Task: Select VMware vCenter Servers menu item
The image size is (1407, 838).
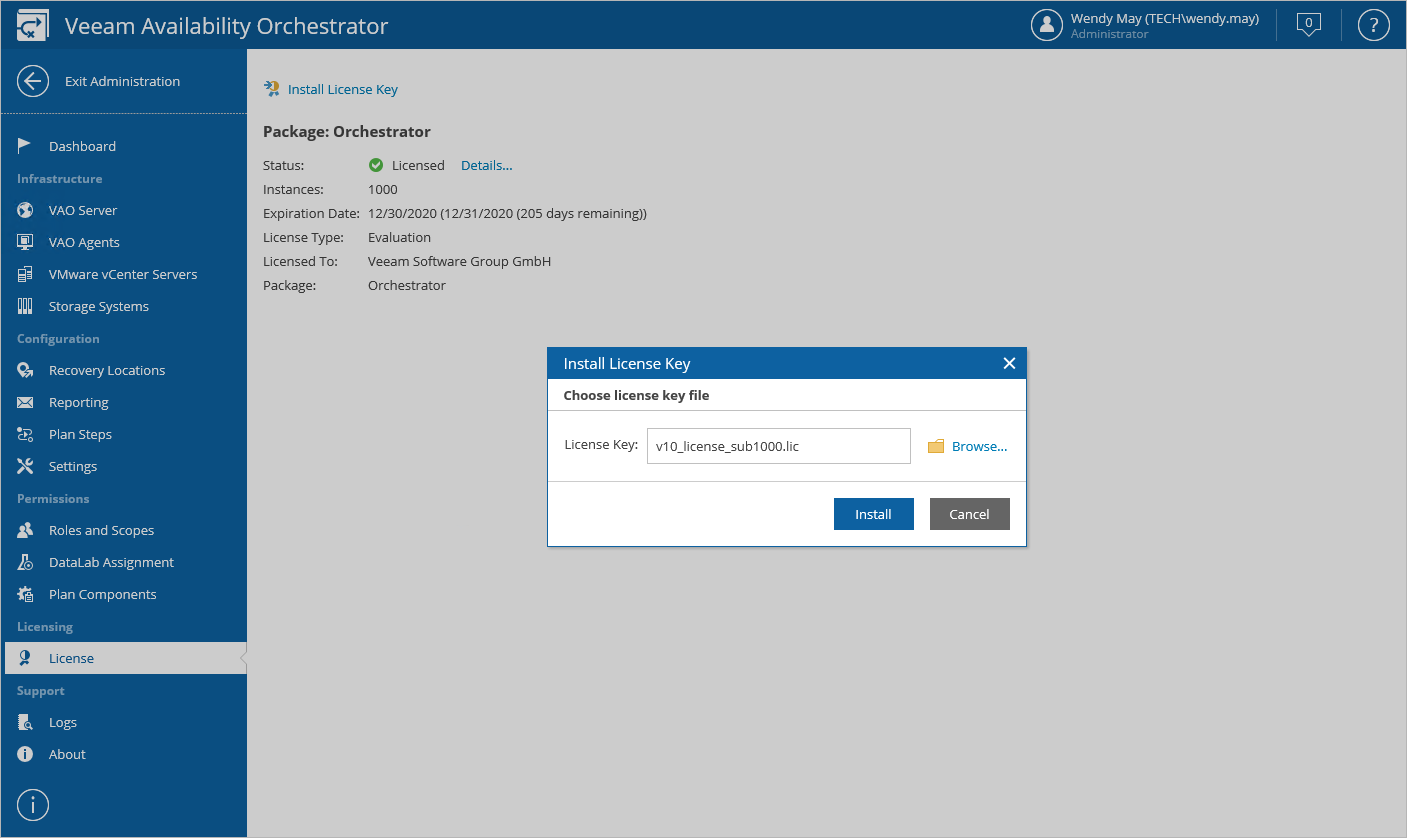Action: coord(124,274)
